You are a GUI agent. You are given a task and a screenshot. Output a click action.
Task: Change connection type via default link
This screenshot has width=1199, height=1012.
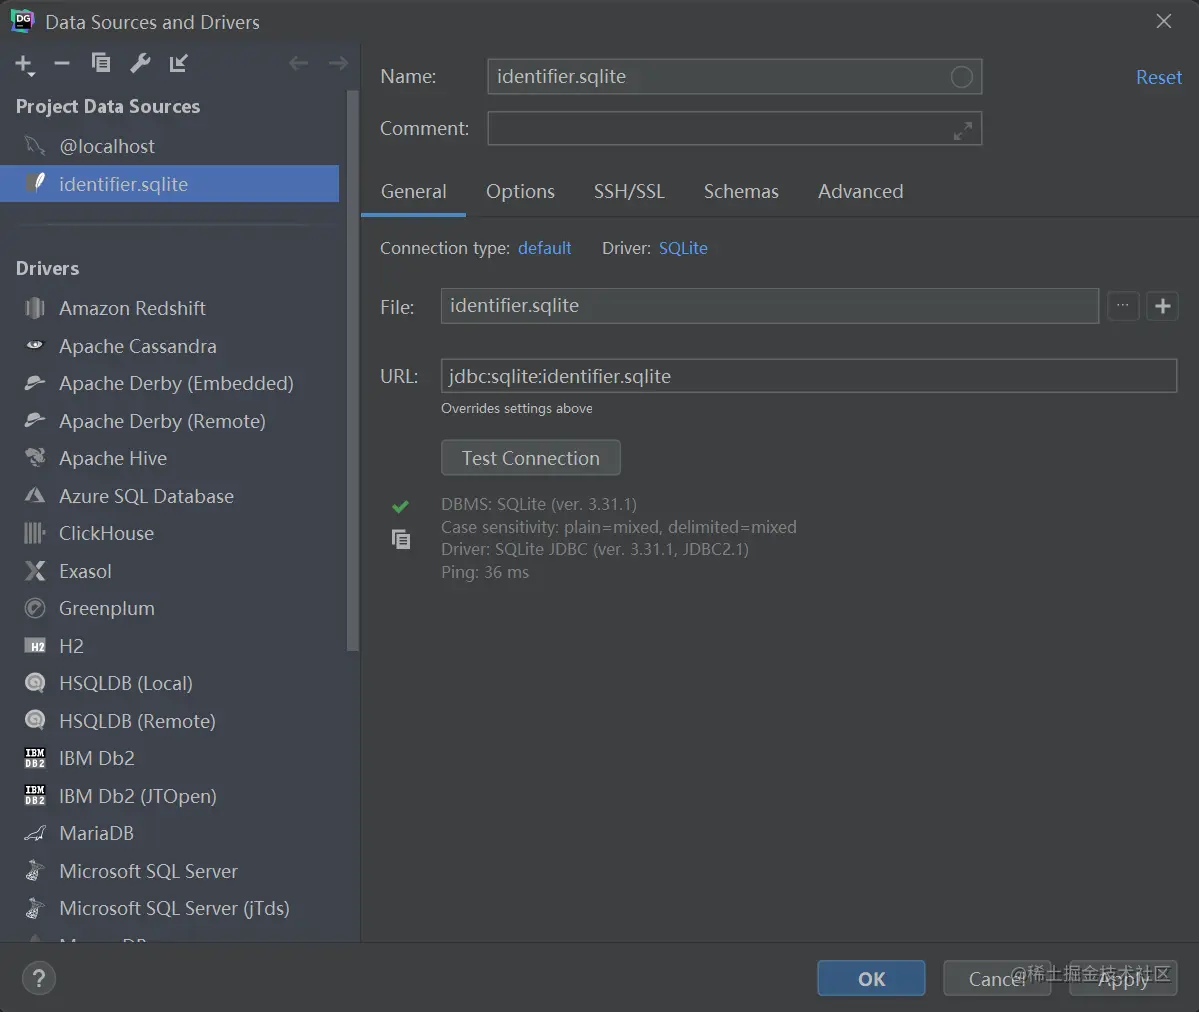544,248
